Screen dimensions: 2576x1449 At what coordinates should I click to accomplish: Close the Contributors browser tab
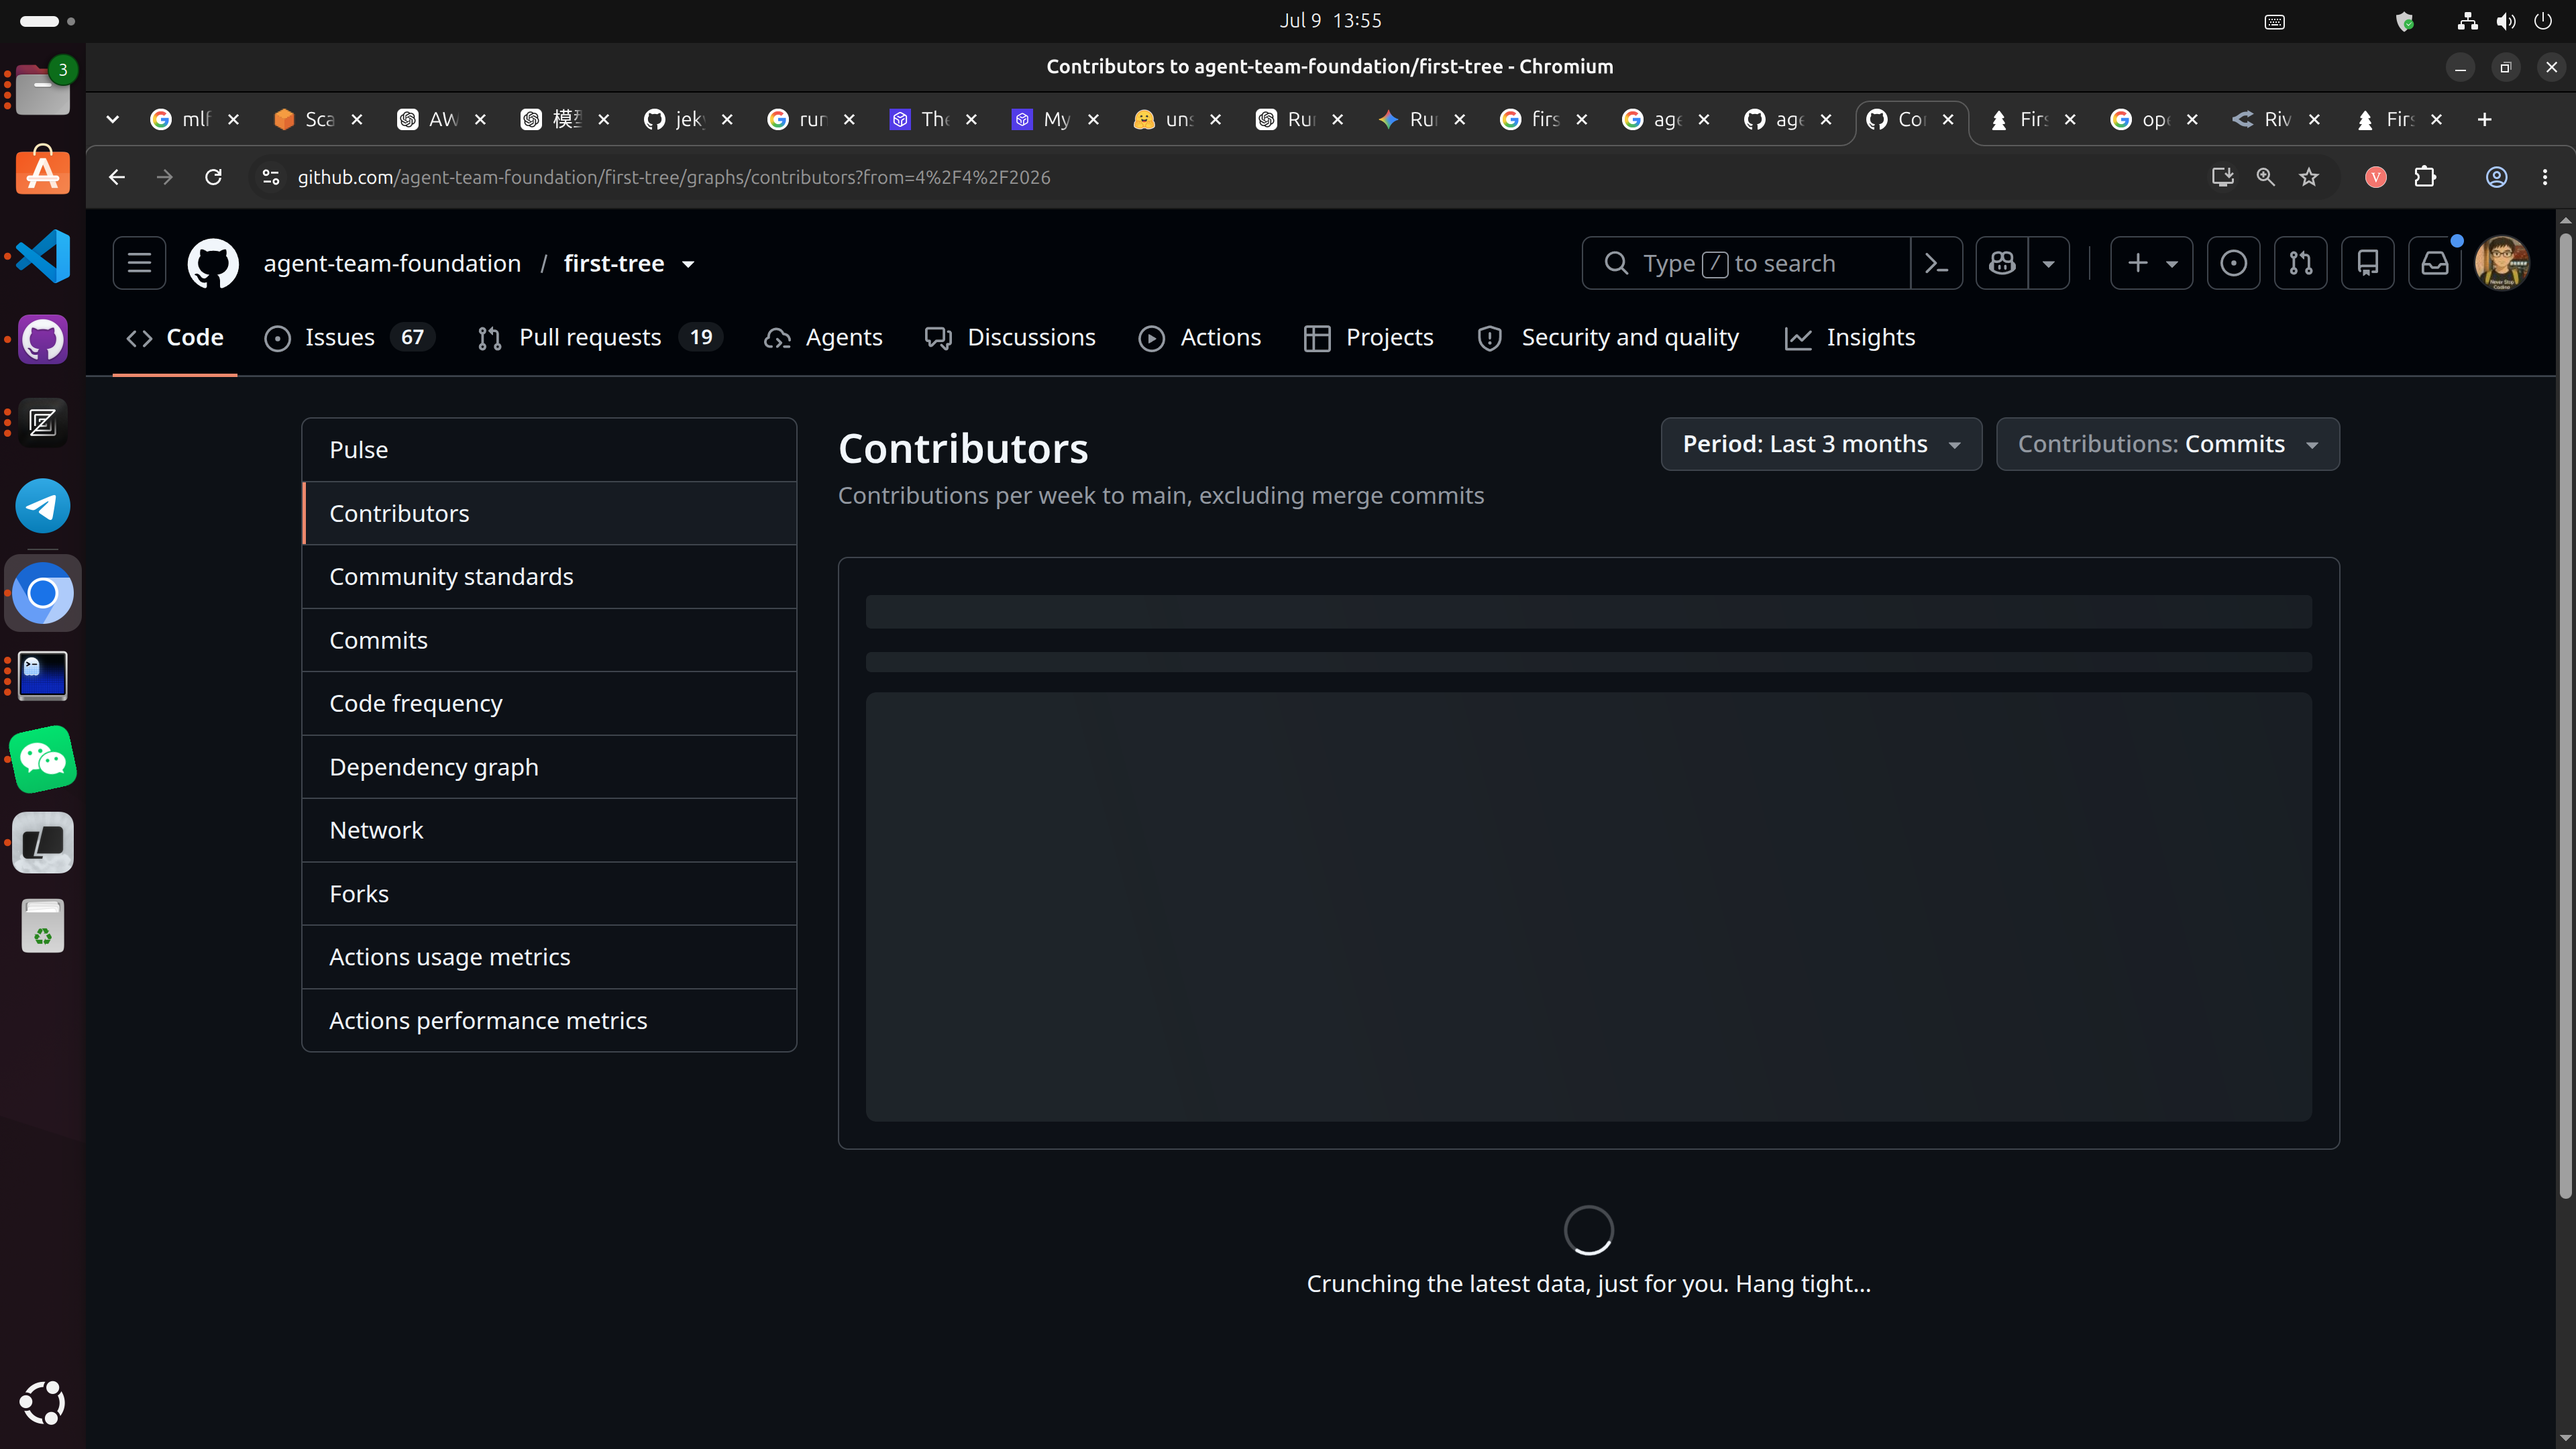coord(1948,119)
